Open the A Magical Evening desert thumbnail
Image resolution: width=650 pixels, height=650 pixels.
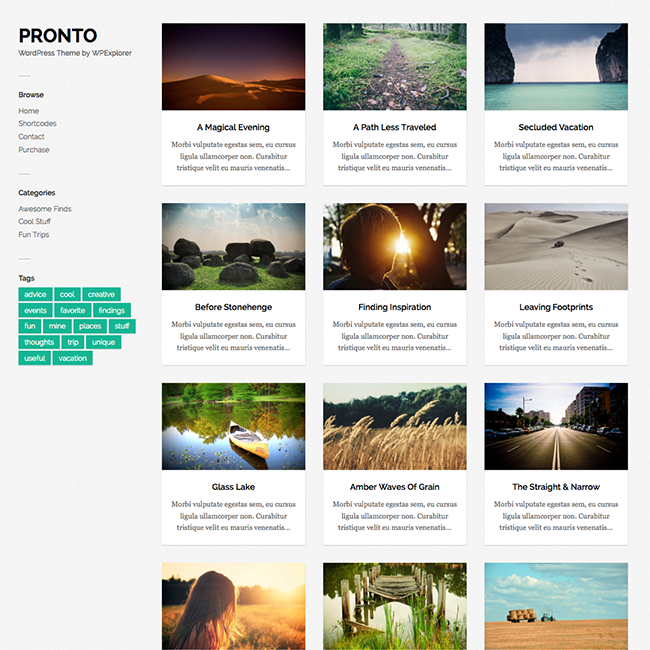click(233, 67)
